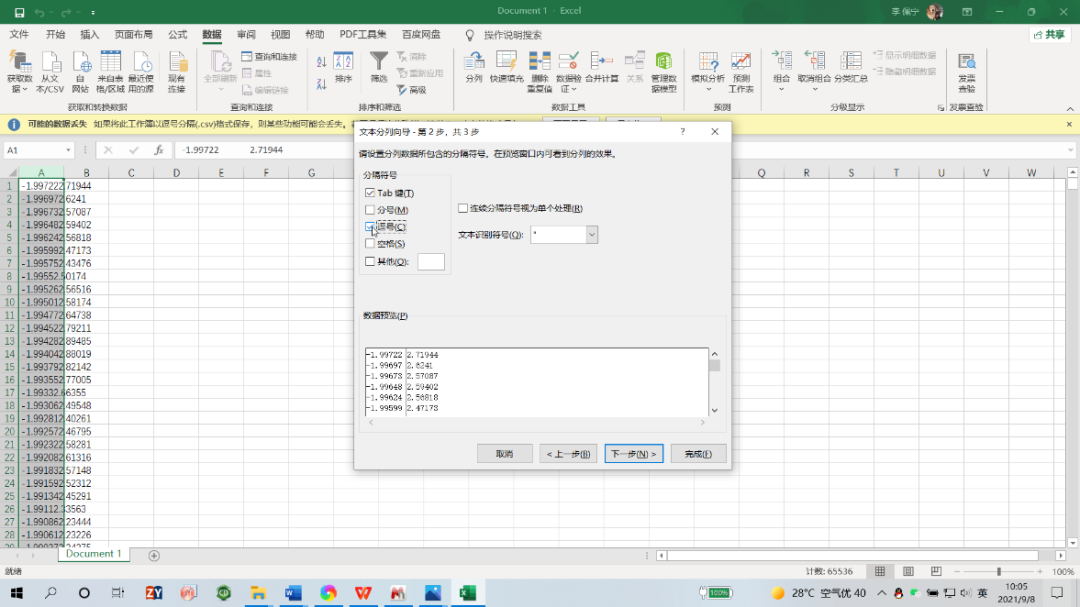
Task: Click the 其他 delimiter input field
Action: pyautogui.click(x=430, y=262)
